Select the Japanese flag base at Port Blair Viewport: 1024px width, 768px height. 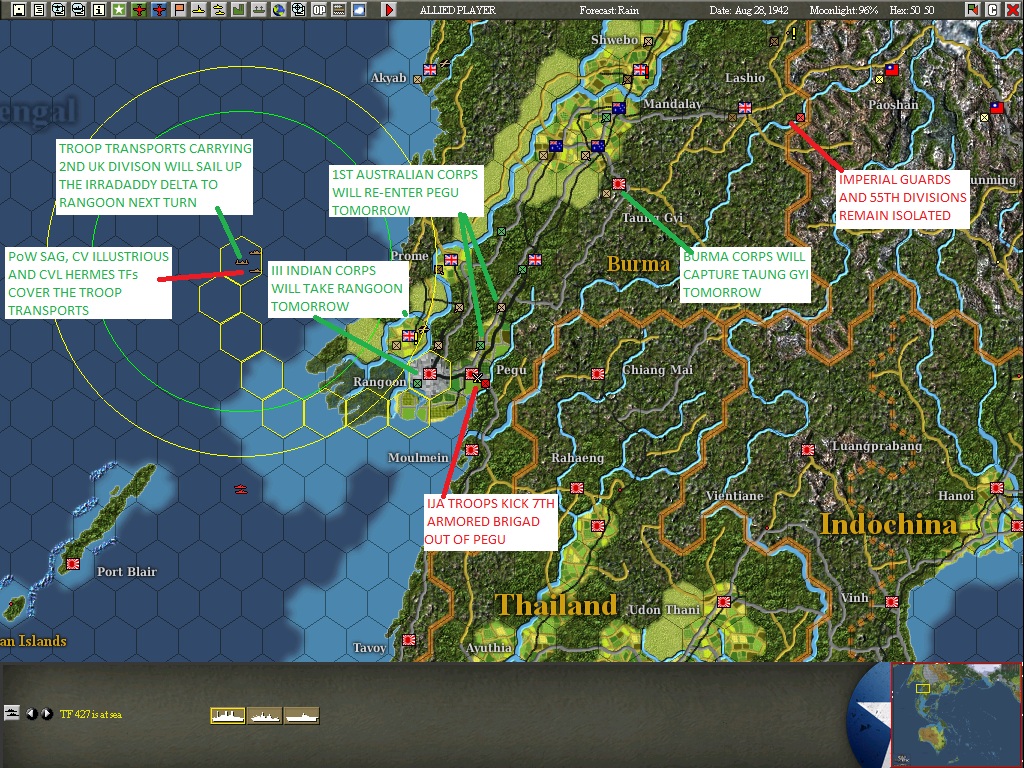click(x=72, y=564)
